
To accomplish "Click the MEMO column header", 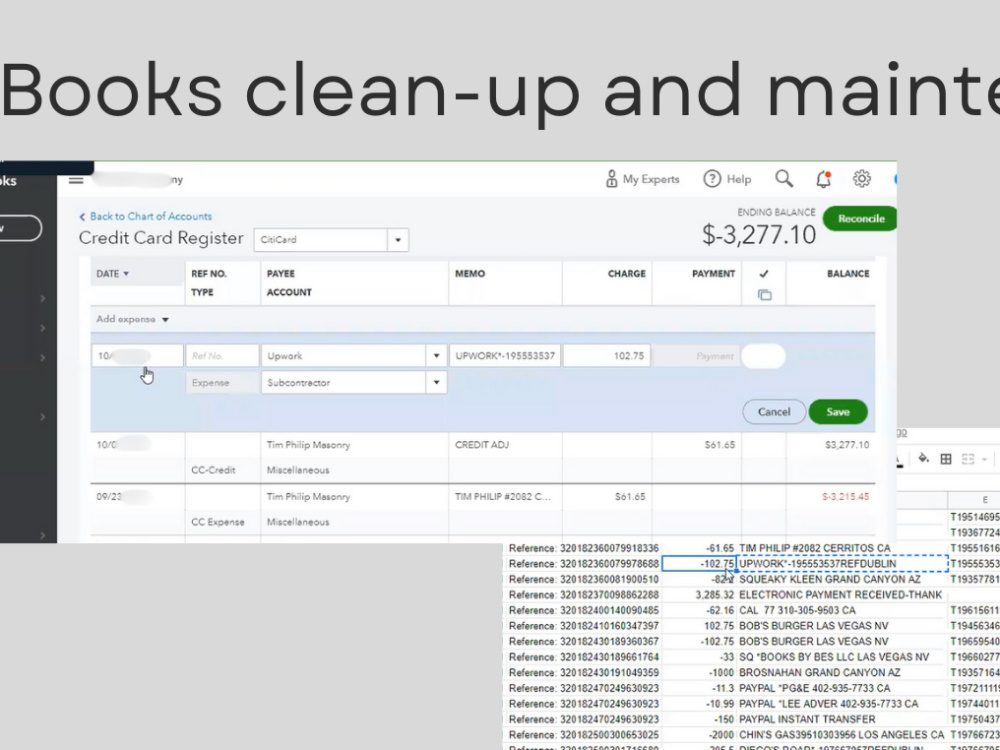I will coord(469,274).
